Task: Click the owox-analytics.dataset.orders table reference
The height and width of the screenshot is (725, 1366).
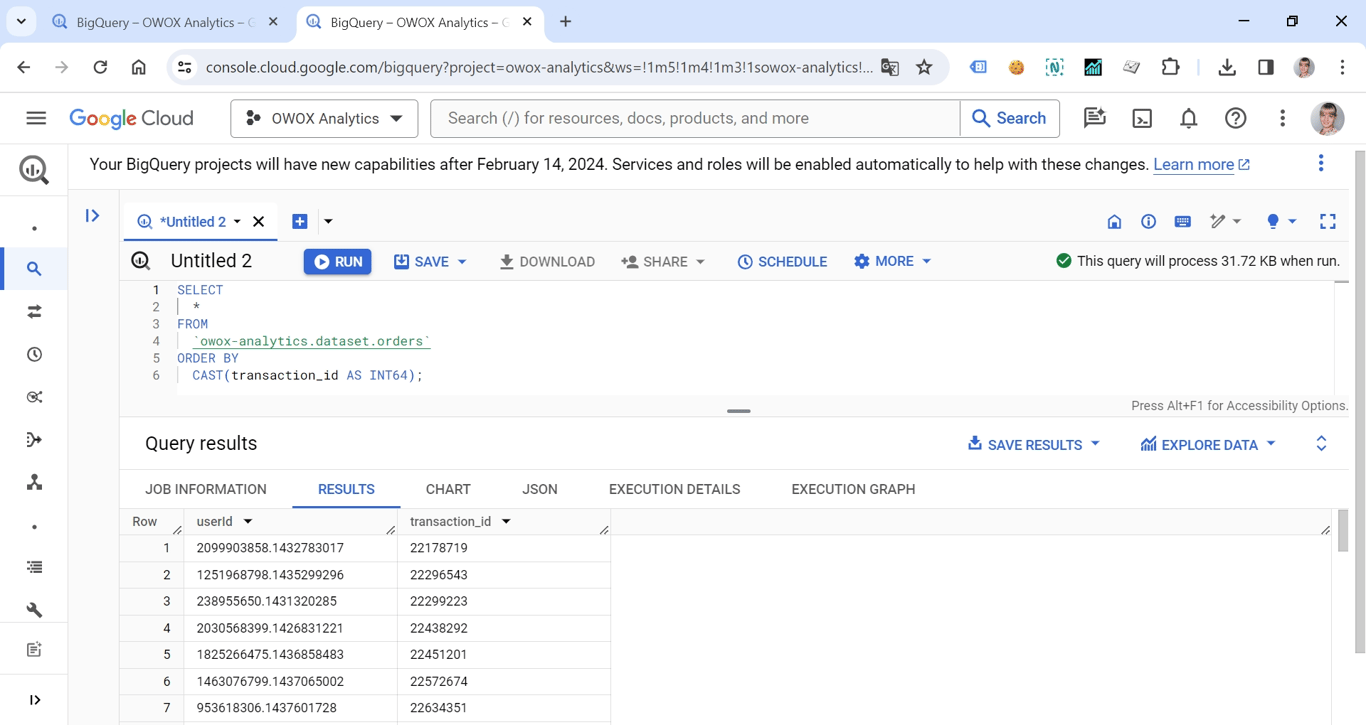Action: click(x=311, y=341)
